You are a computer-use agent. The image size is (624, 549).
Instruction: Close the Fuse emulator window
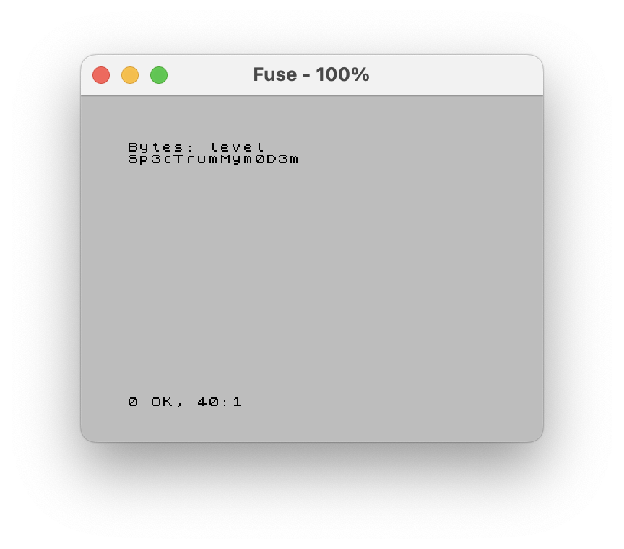(x=101, y=75)
